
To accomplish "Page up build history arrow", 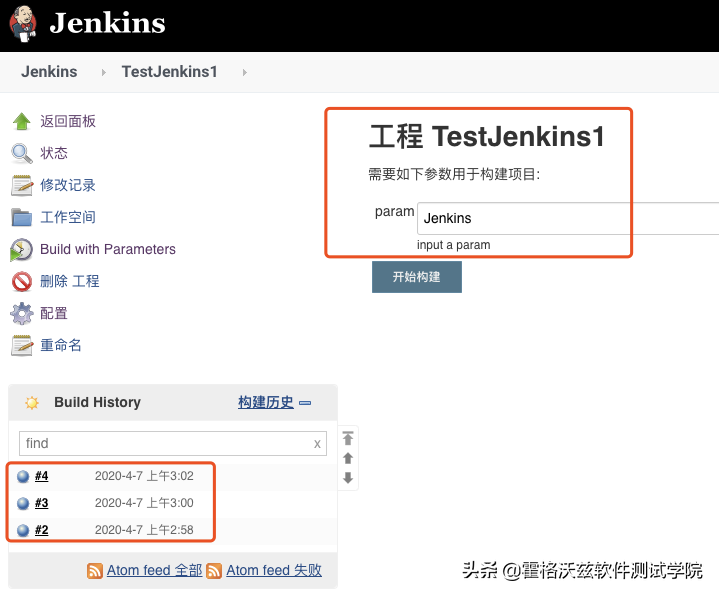I will tap(348, 458).
